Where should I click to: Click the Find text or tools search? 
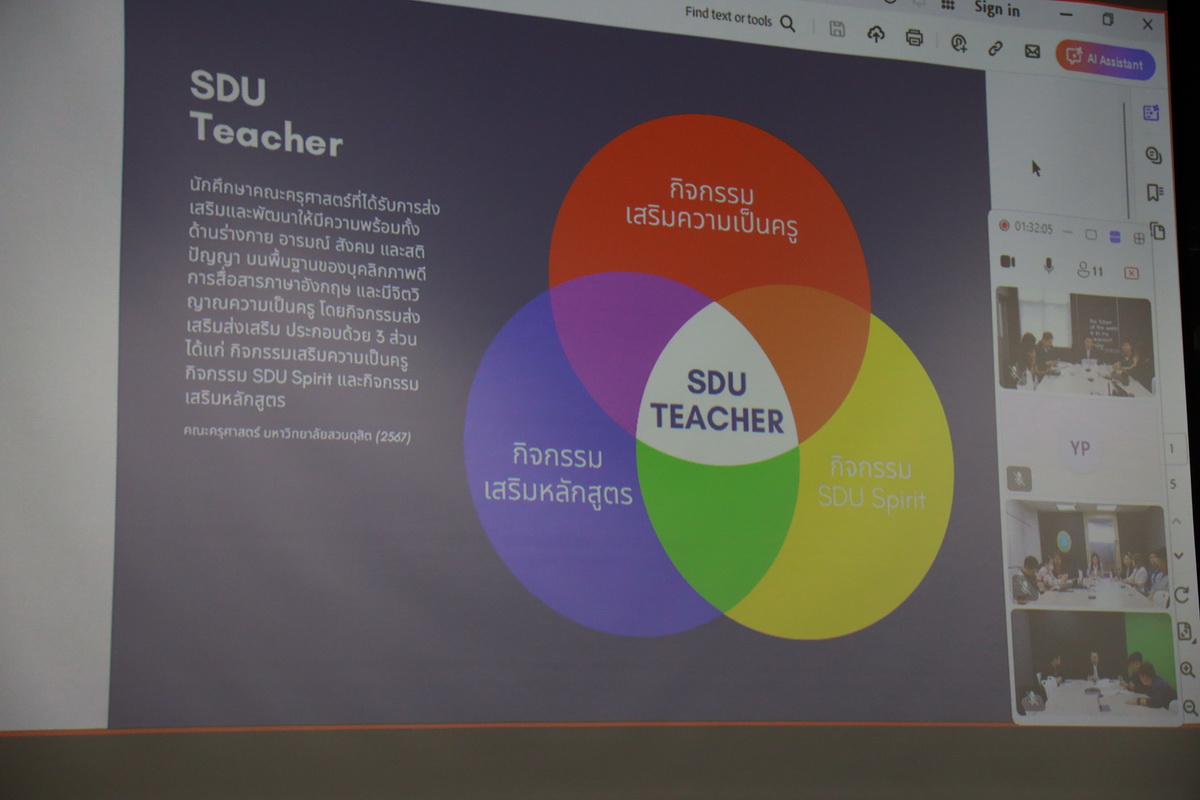[x=740, y=20]
